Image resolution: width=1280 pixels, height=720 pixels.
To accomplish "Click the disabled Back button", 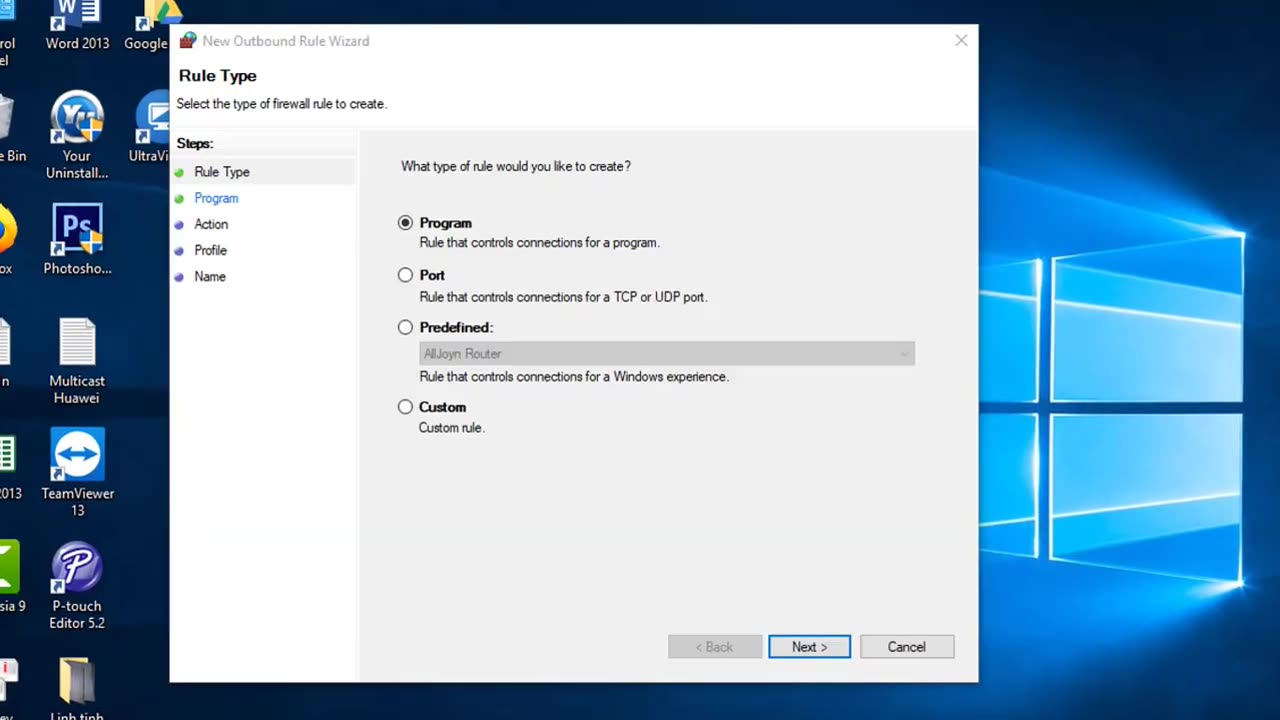I will 715,647.
